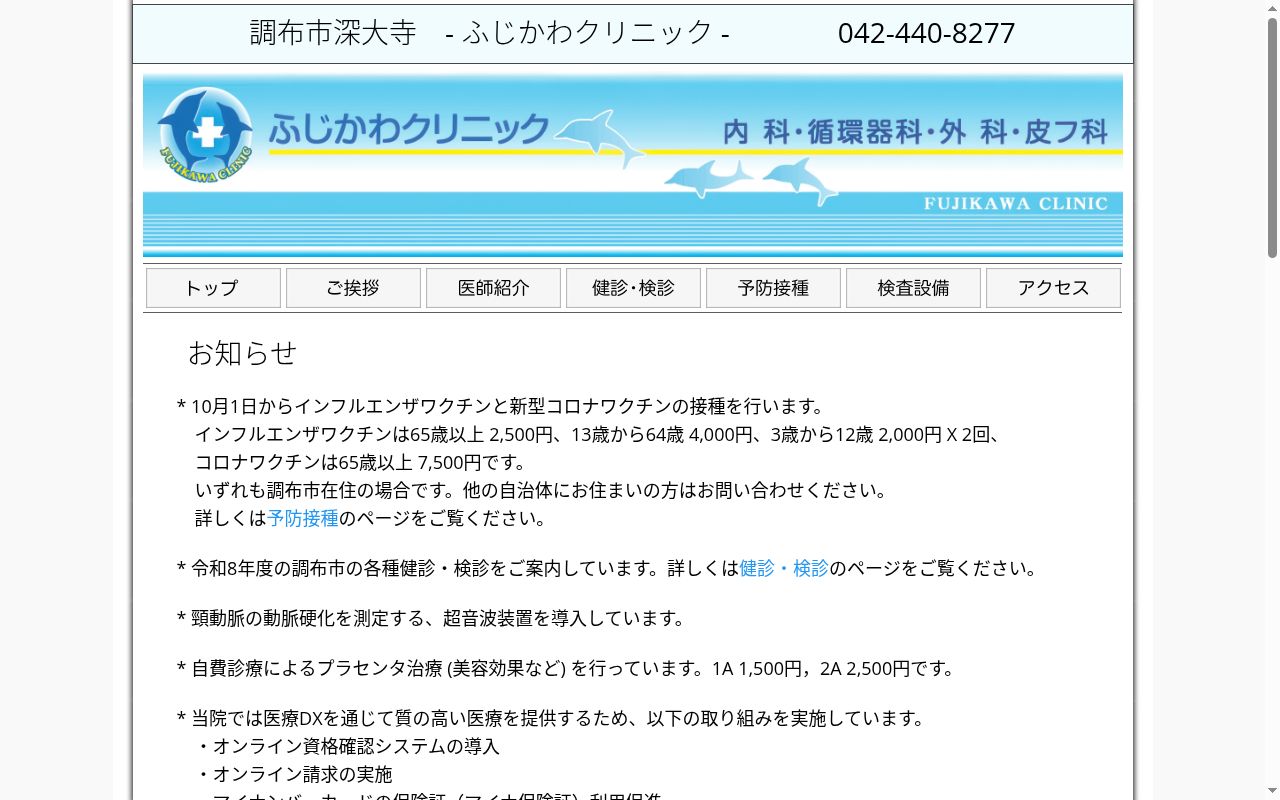The image size is (1280, 800).
Task: Follow the 予防接種 link in the vaccine notice
Action: [x=303, y=518]
